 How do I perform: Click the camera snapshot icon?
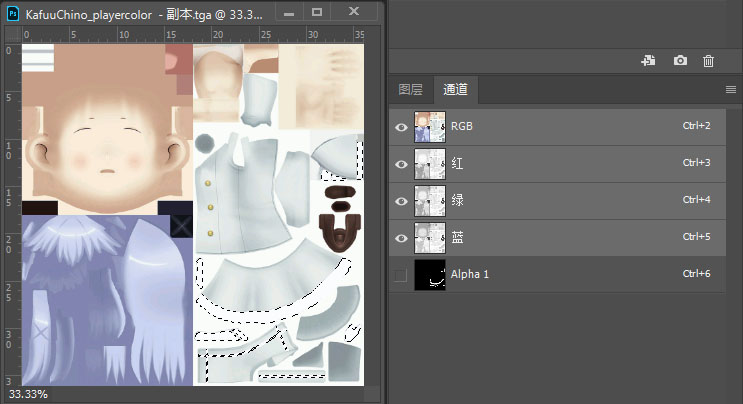[x=680, y=61]
